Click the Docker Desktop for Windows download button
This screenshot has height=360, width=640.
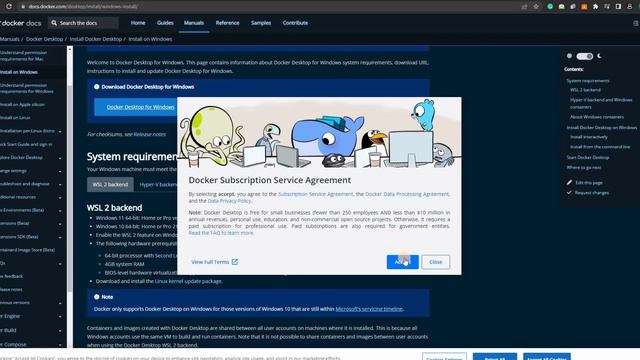(x=136, y=107)
